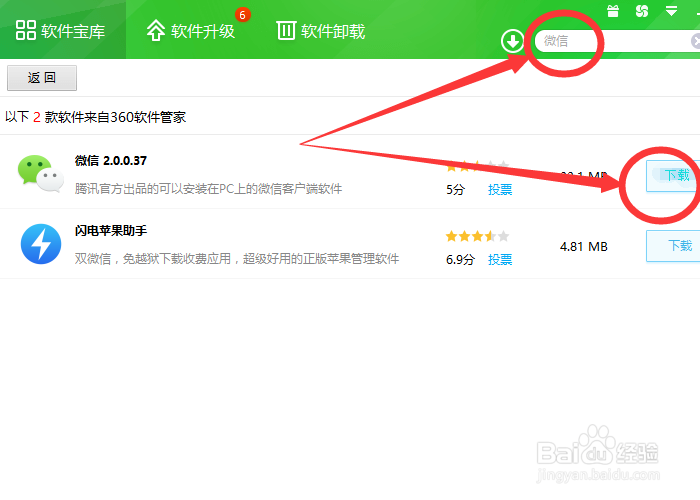Vote for 微信 via 投票 link

click(x=500, y=190)
